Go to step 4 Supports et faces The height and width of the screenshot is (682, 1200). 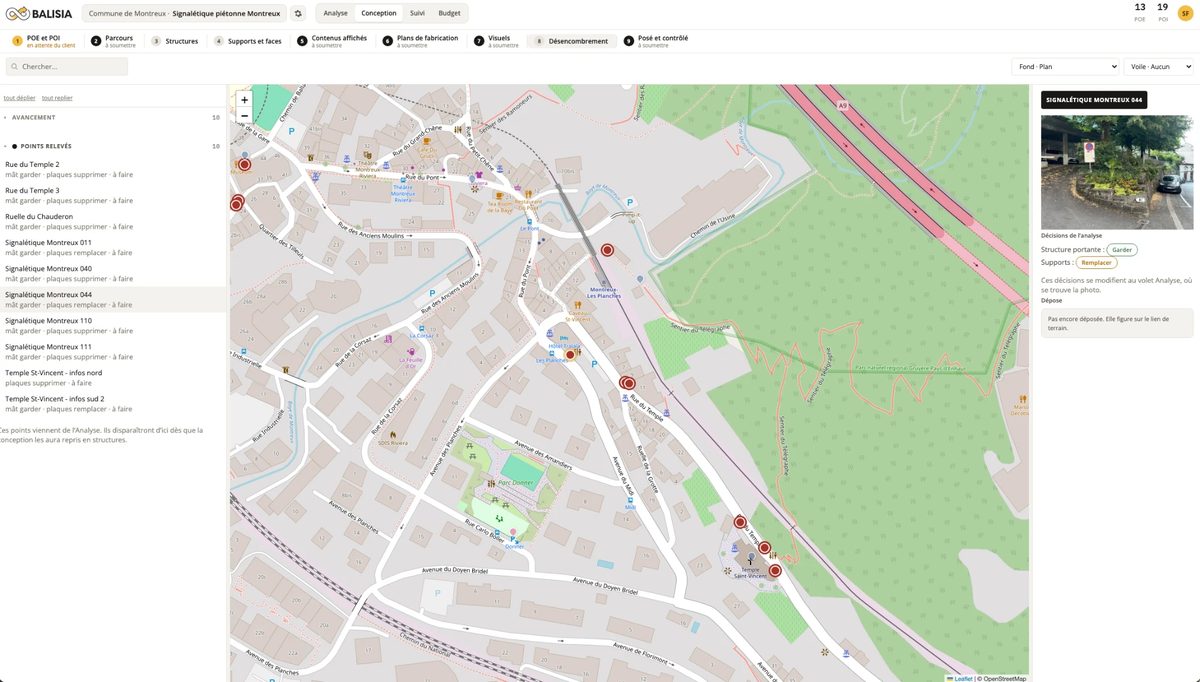pyautogui.click(x=248, y=41)
